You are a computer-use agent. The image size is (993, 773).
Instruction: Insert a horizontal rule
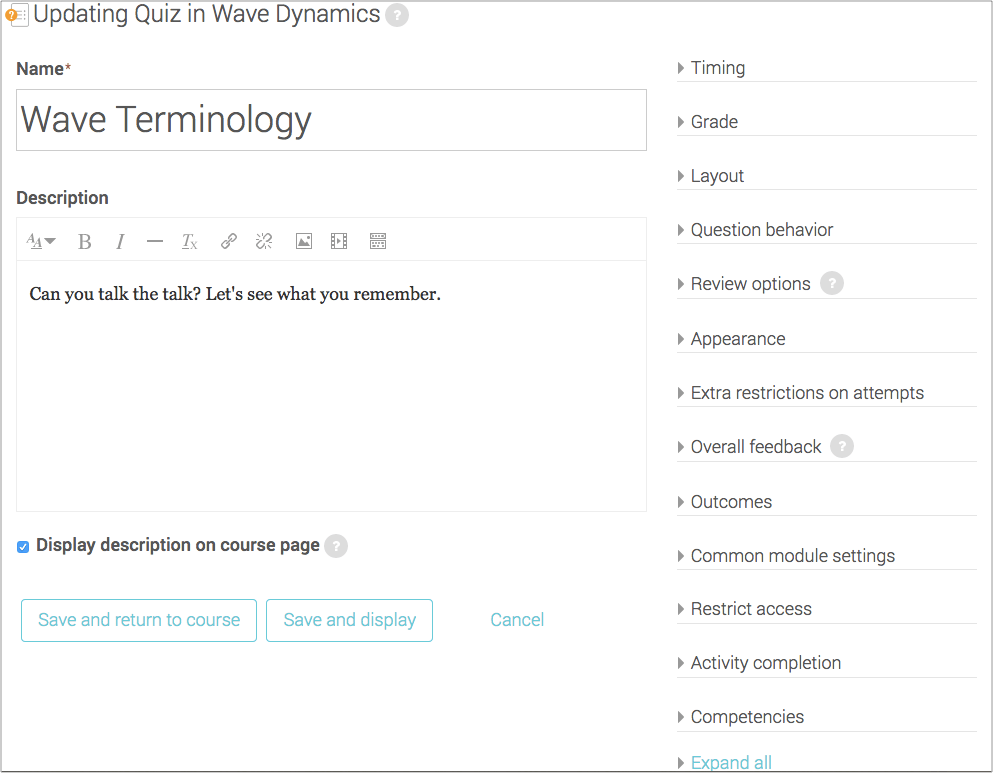(154, 240)
